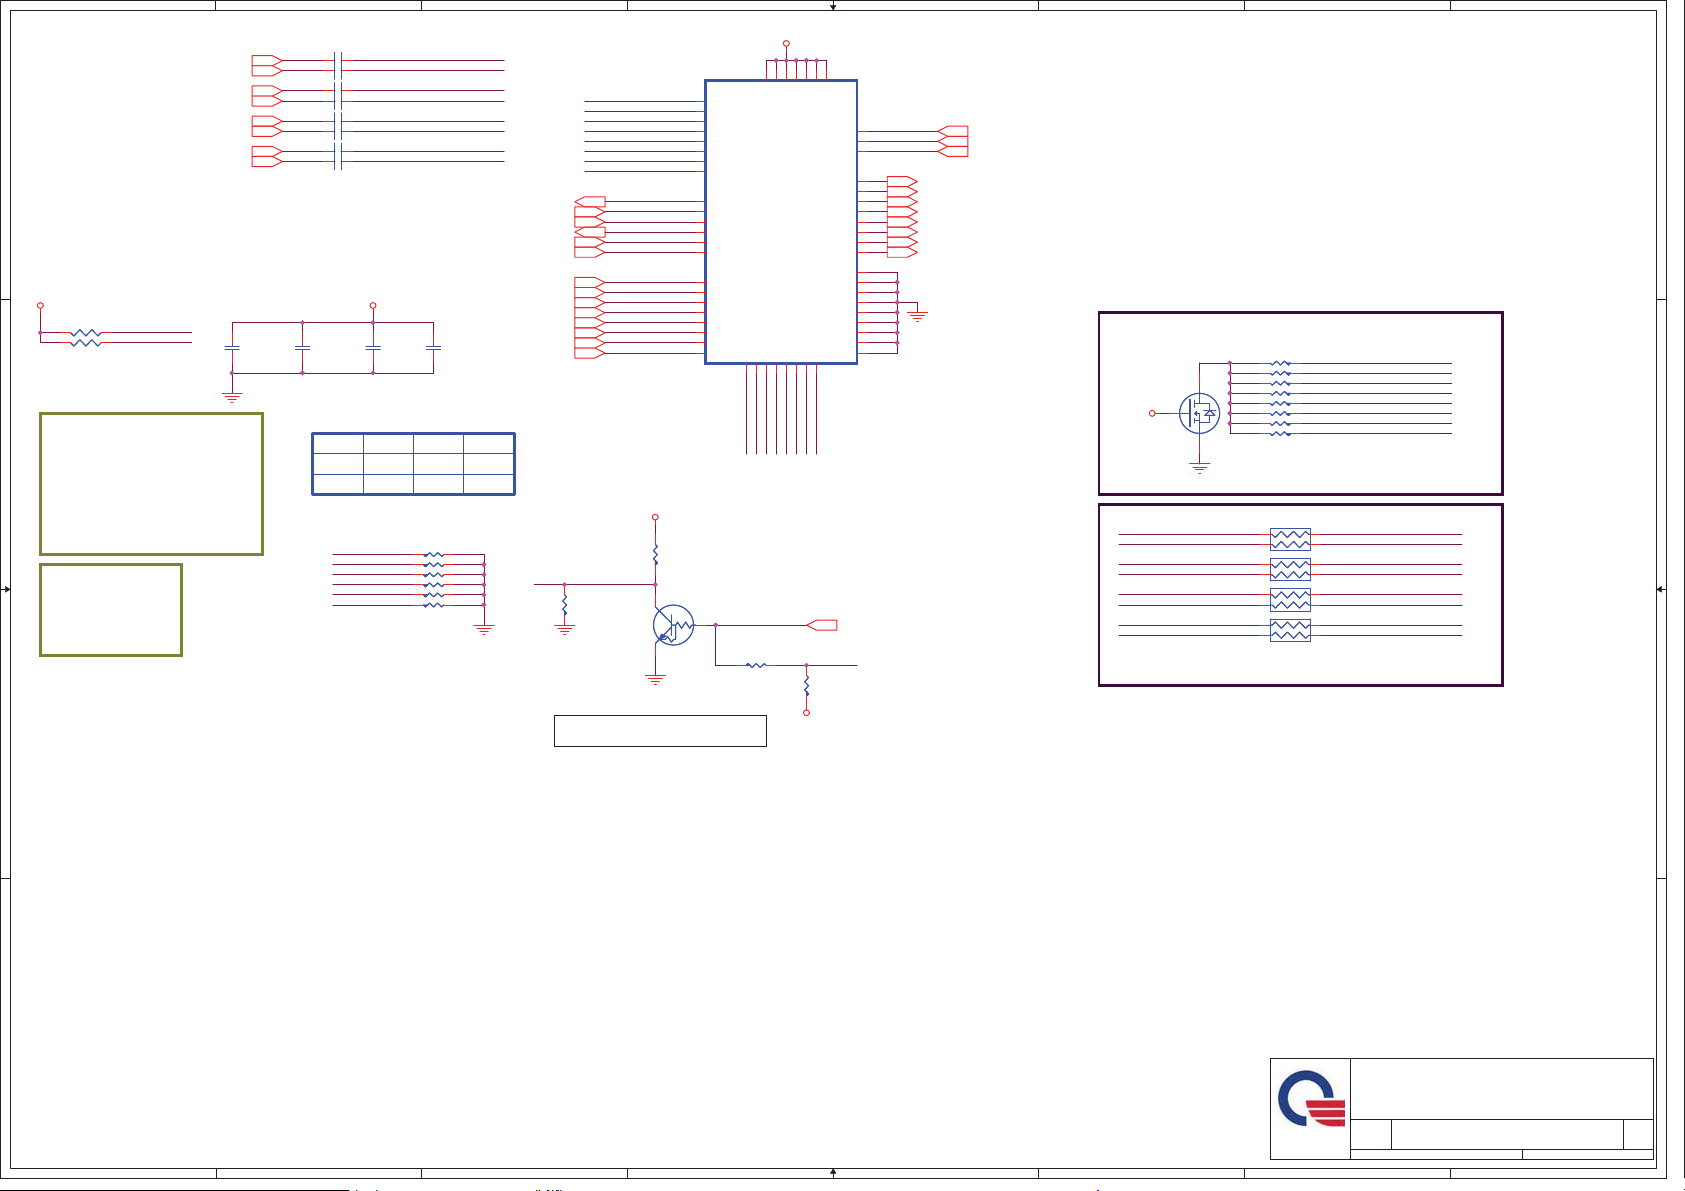The height and width of the screenshot is (1191, 1685).
Task: Select the MOSFET symbol in upper-right box
Action: 1199,413
